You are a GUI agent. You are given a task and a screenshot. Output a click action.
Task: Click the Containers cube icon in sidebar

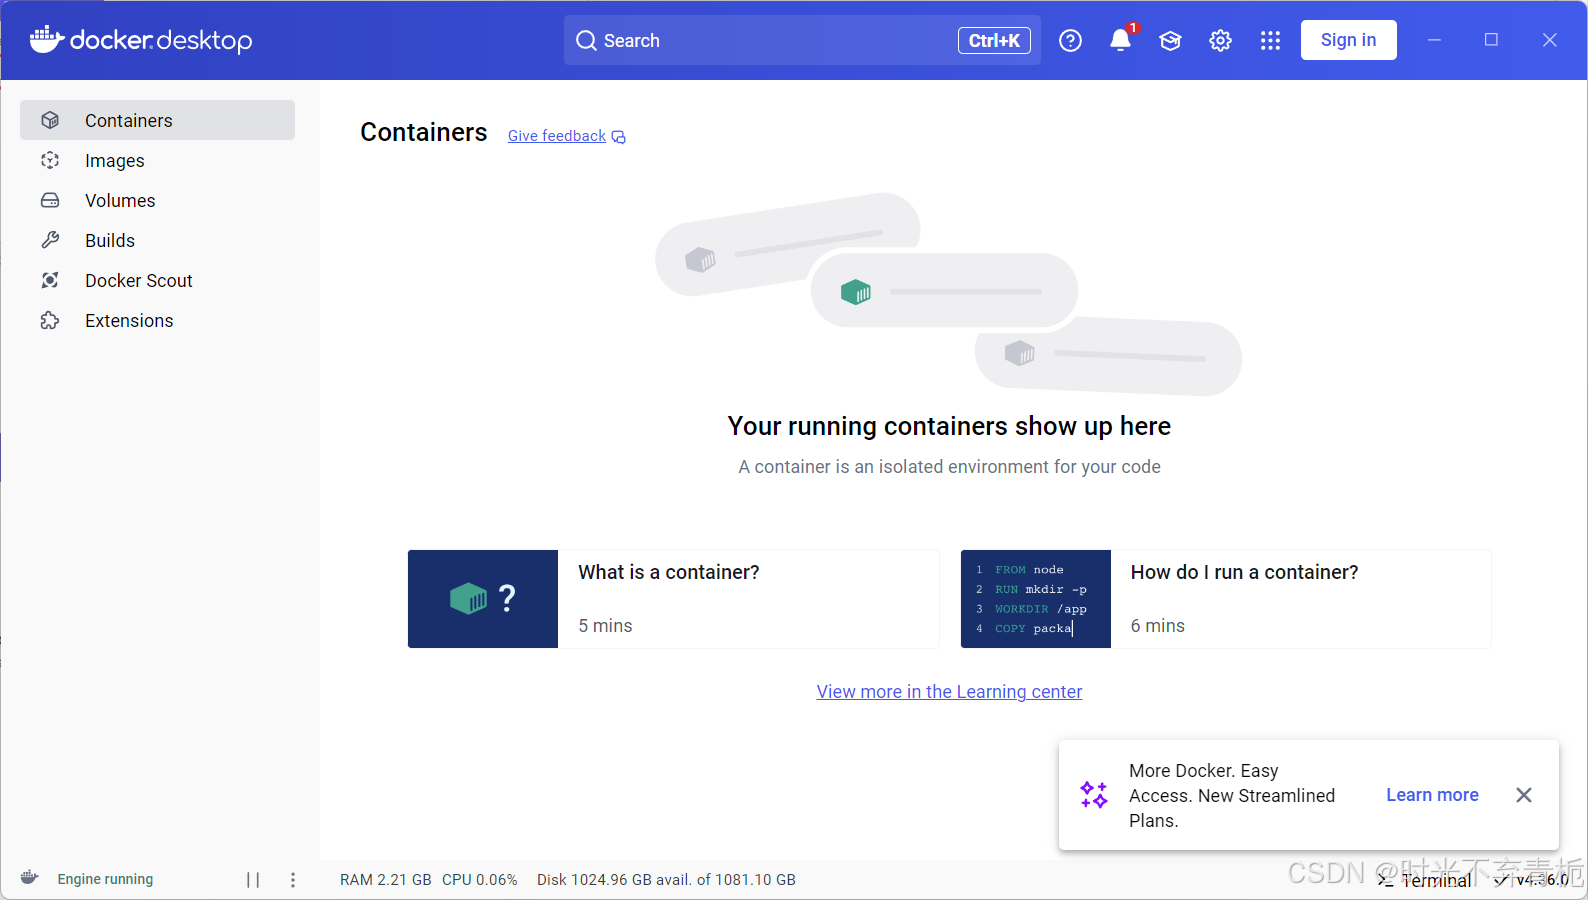point(50,120)
